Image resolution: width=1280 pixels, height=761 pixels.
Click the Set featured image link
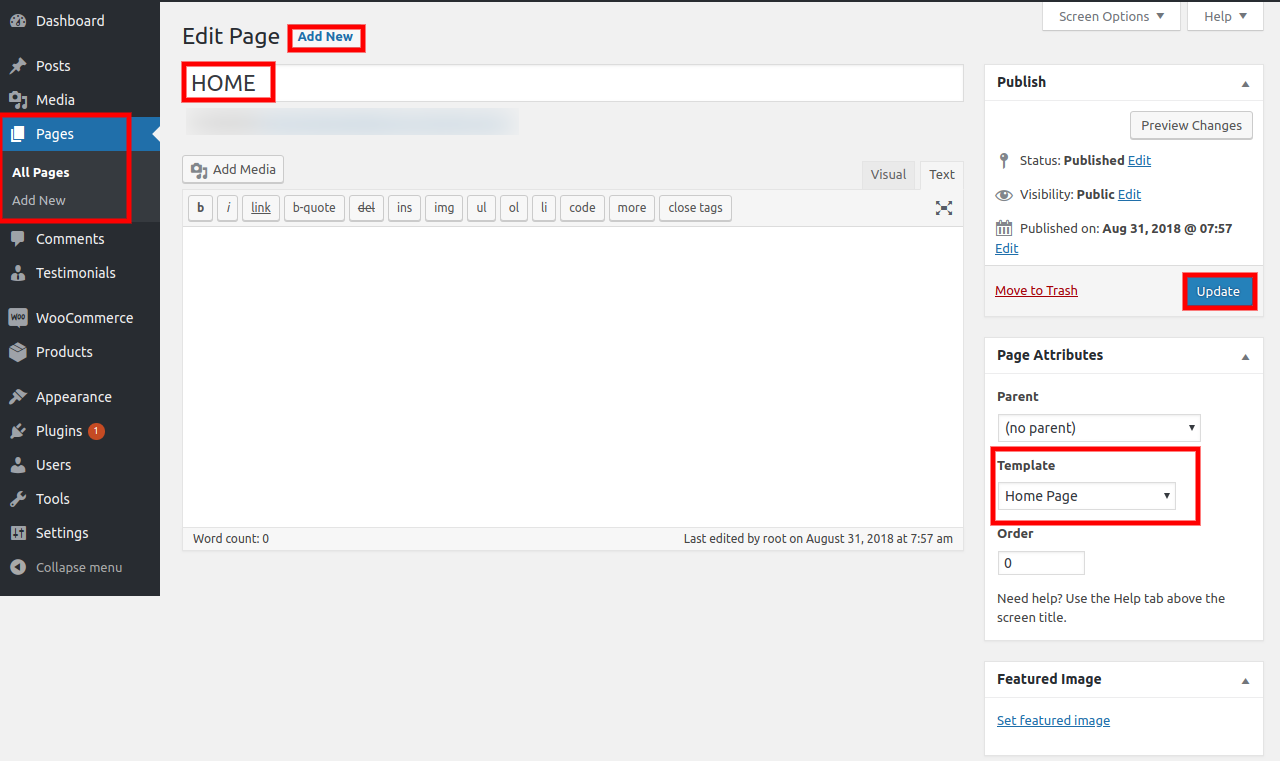(1053, 720)
